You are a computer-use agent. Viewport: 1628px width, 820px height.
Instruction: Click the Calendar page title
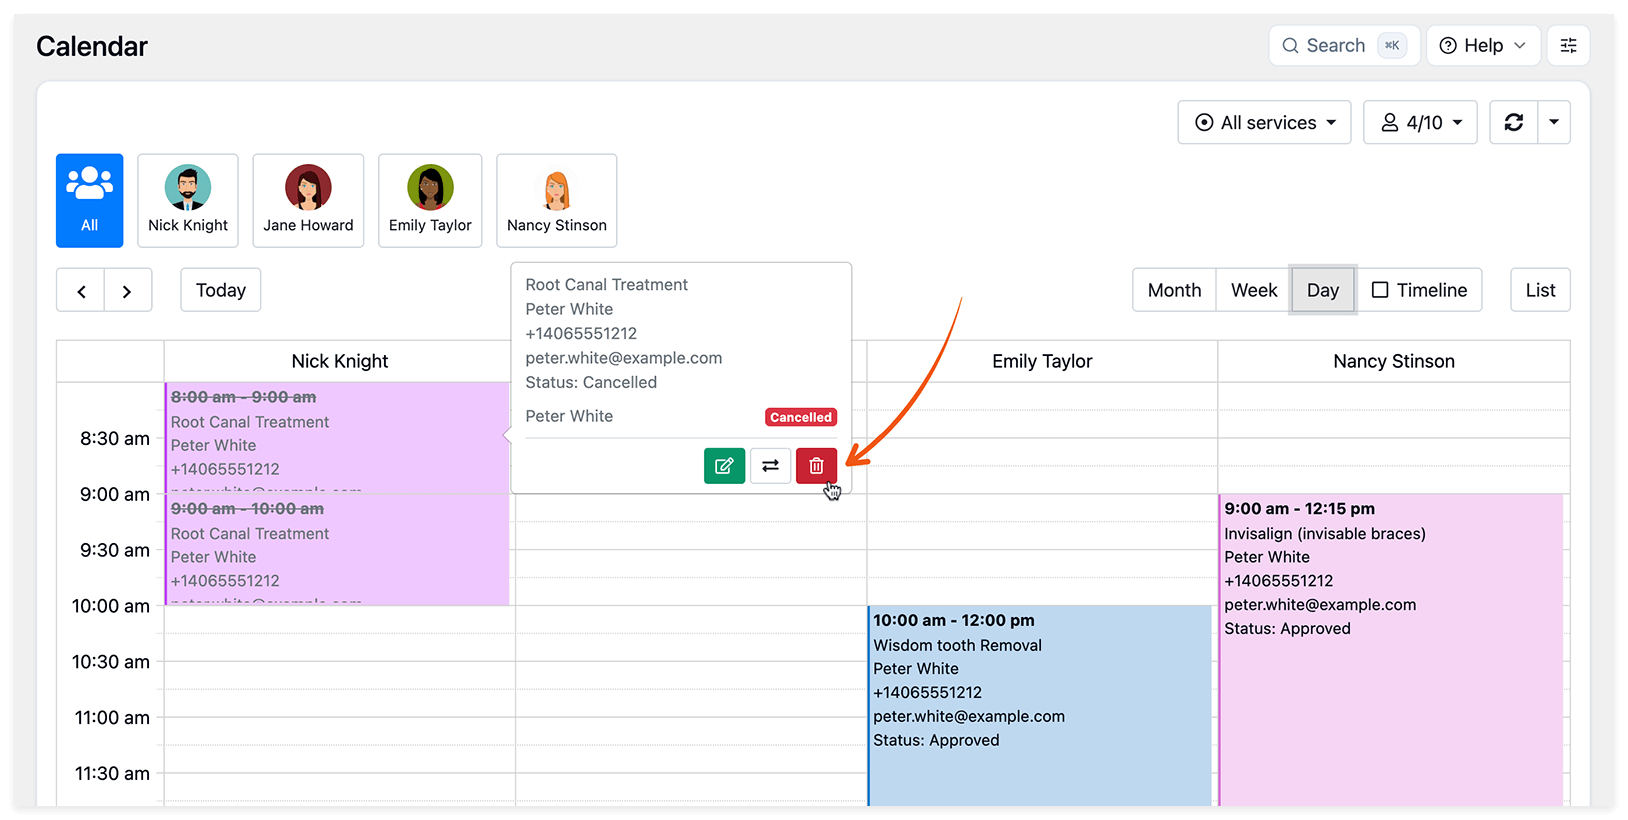pyautogui.click(x=92, y=46)
